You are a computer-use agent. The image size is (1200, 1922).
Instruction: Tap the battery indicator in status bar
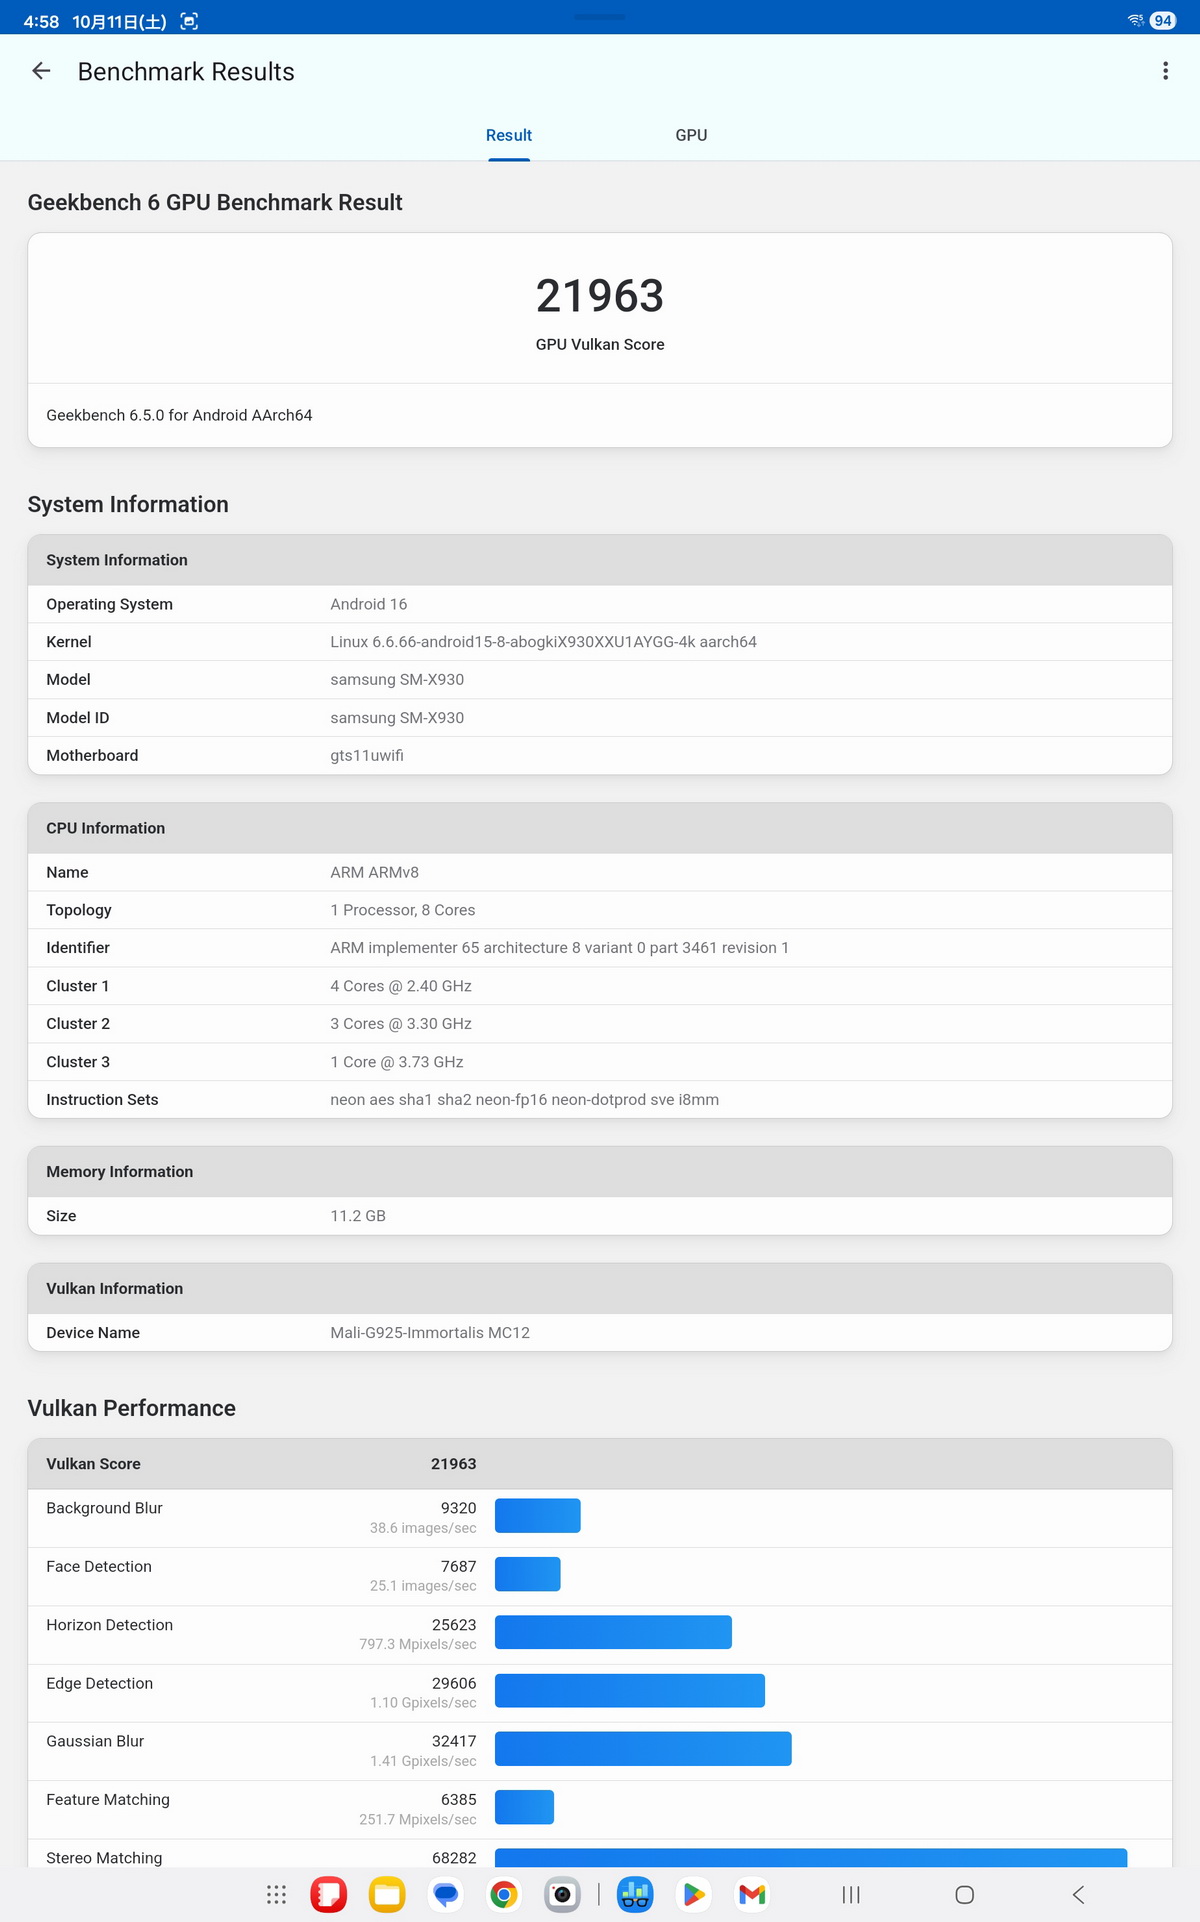tap(1163, 21)
